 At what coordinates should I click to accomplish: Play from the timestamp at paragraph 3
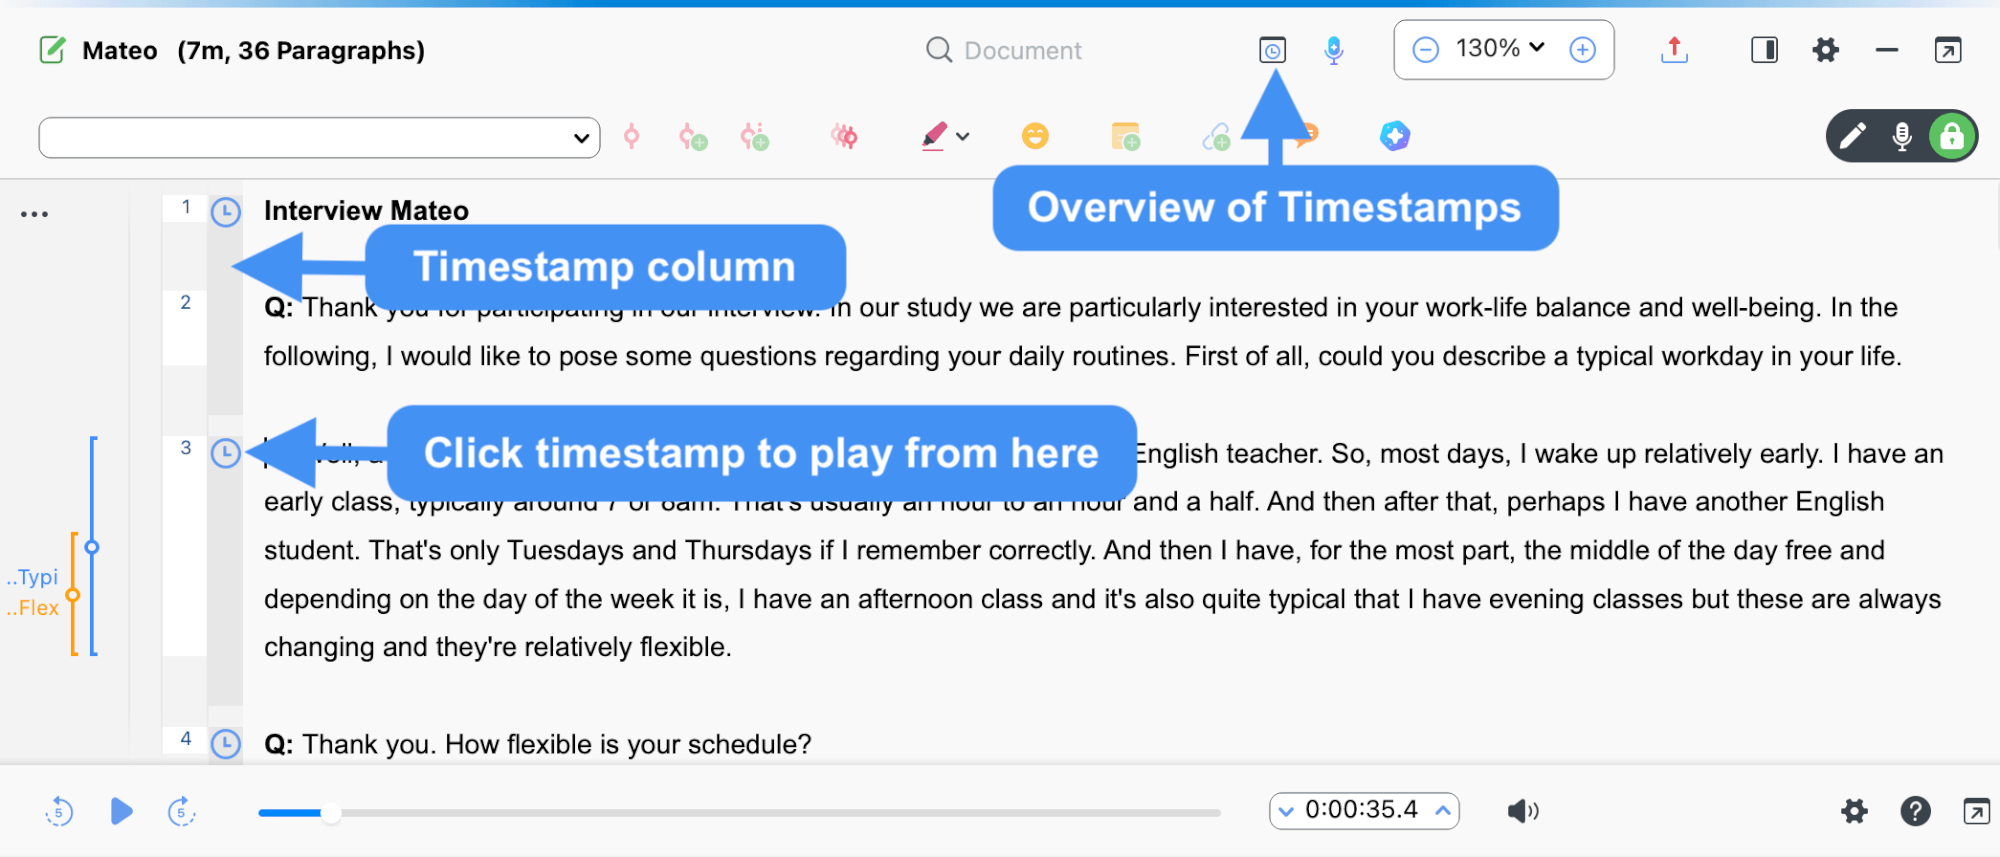[226, 453]
